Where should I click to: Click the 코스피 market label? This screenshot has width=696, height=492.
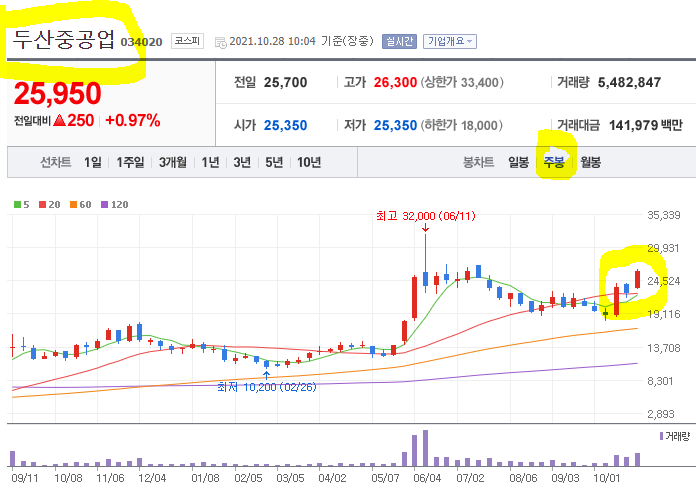tap(187, 41)
